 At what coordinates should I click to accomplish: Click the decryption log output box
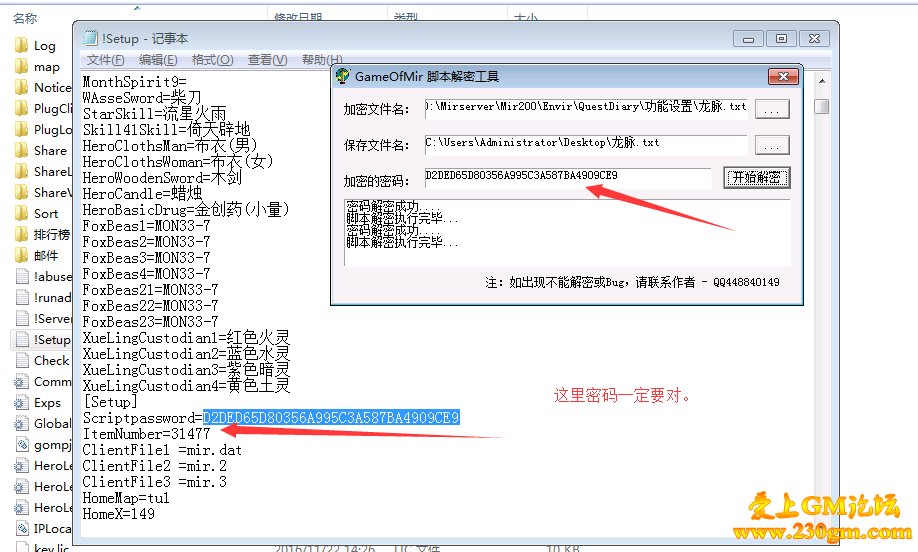click(567, 232)
